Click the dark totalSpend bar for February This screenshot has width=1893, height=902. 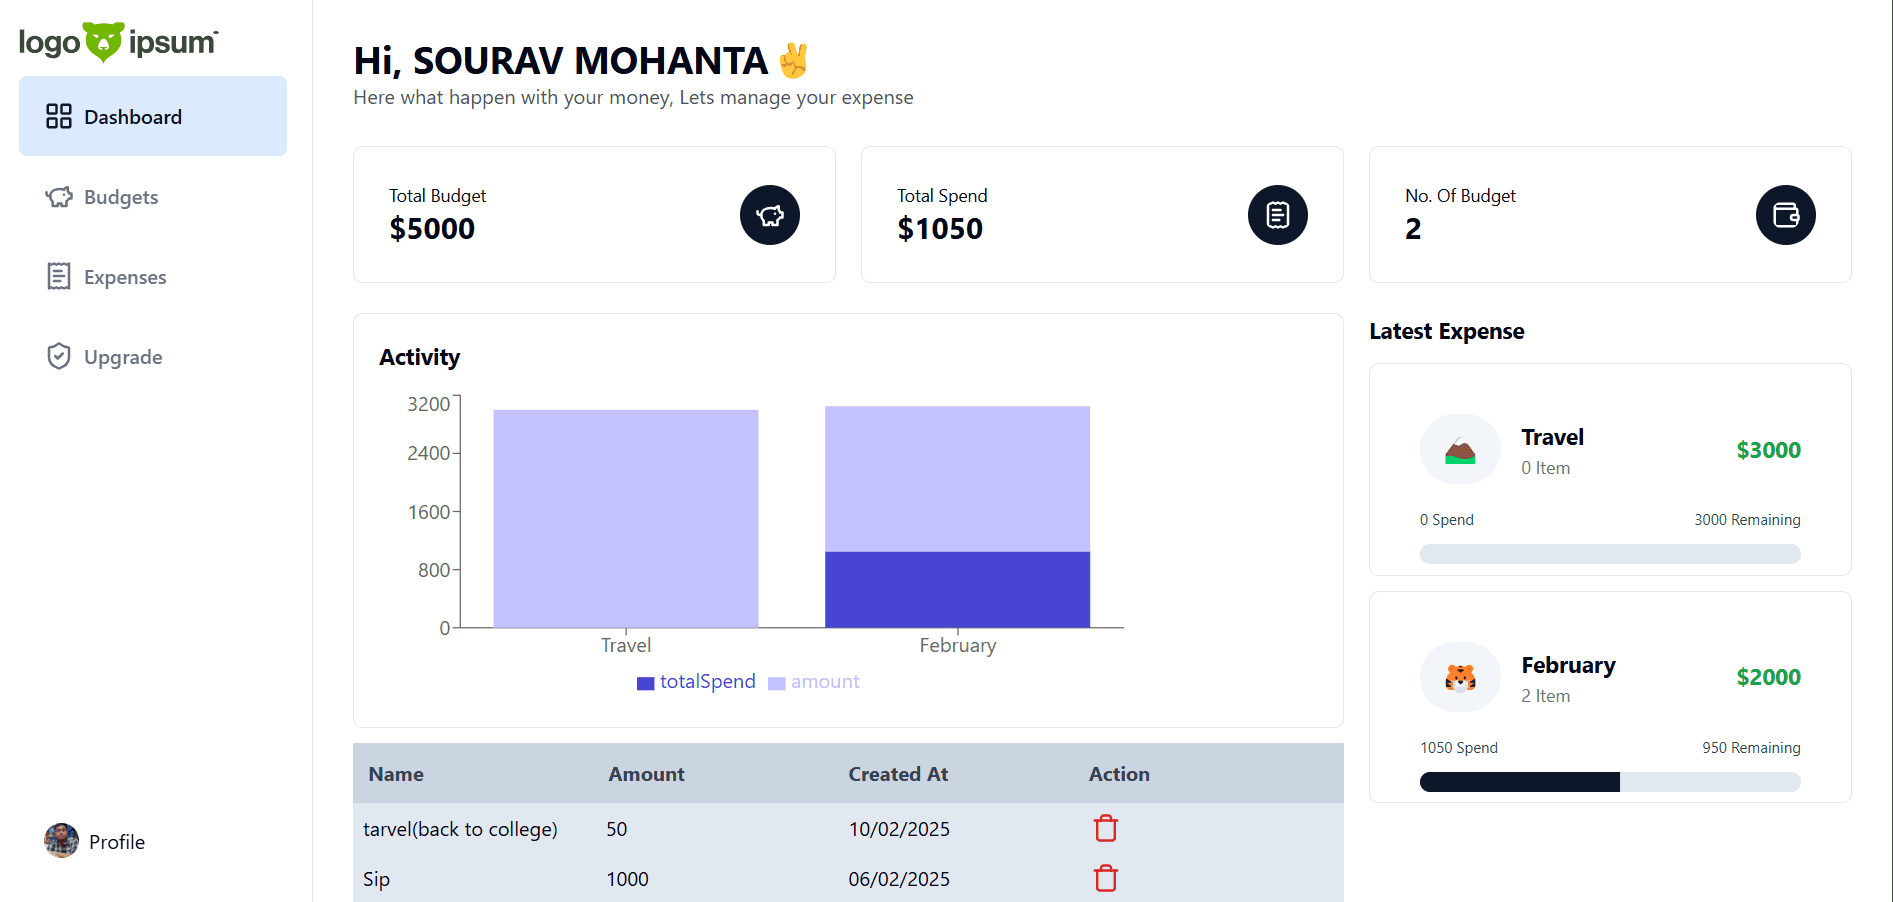click(x=957, y=590)
